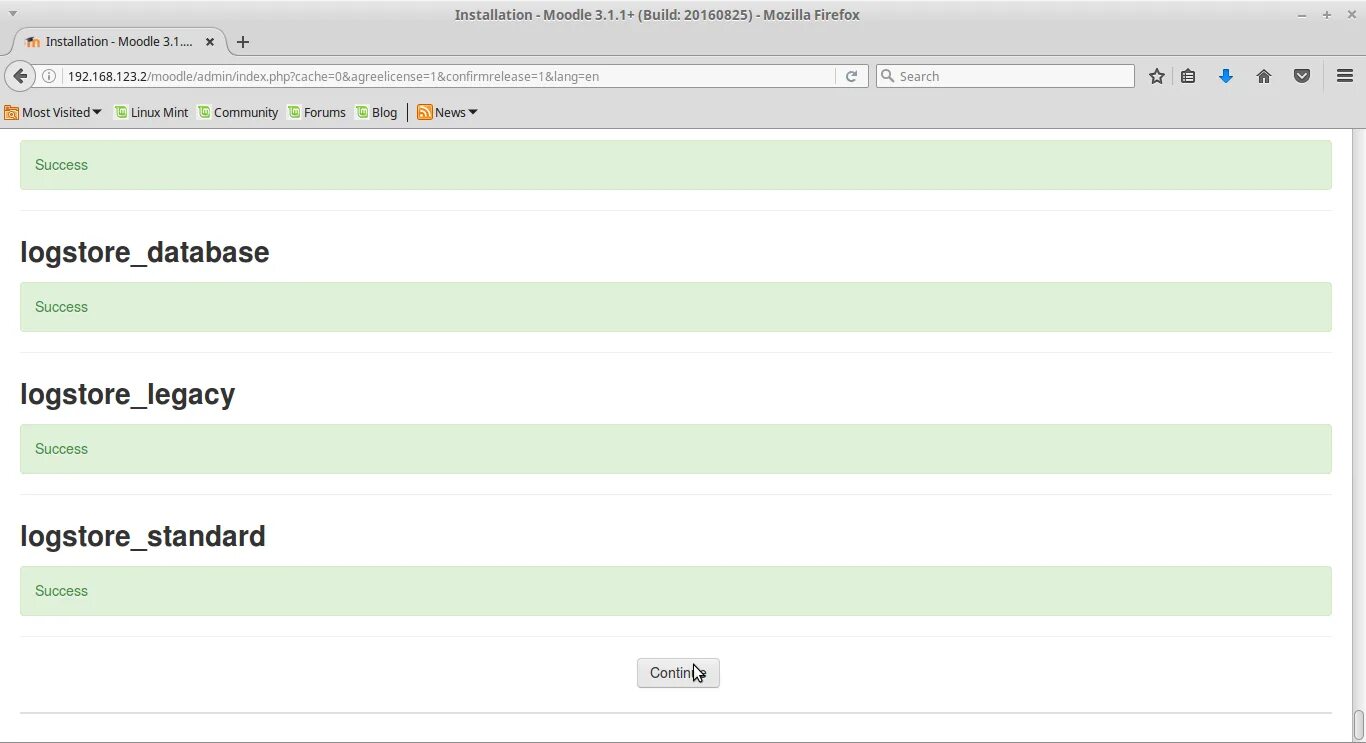Open the Blog bookmark
The image size is (1366, 743).
(x=377, y=112)
